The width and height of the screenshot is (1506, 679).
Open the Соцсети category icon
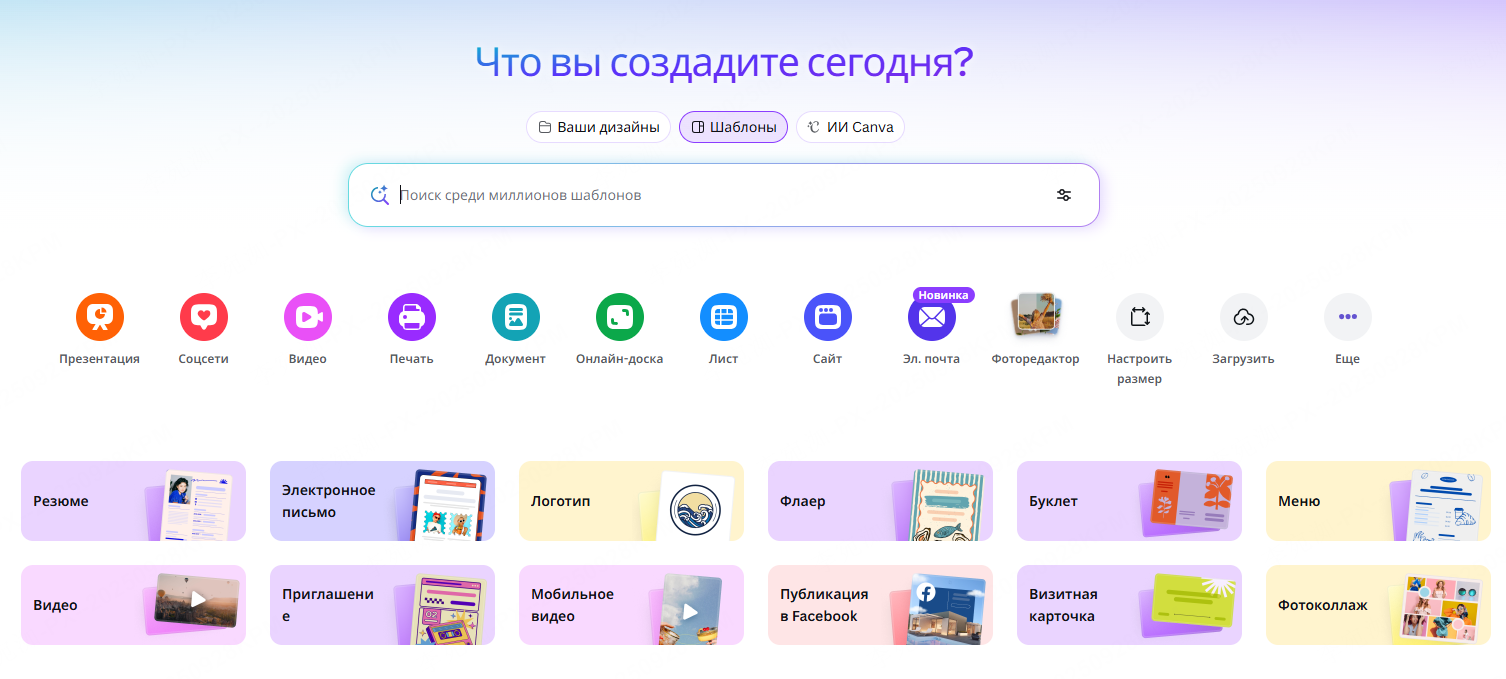pos(203,316)
